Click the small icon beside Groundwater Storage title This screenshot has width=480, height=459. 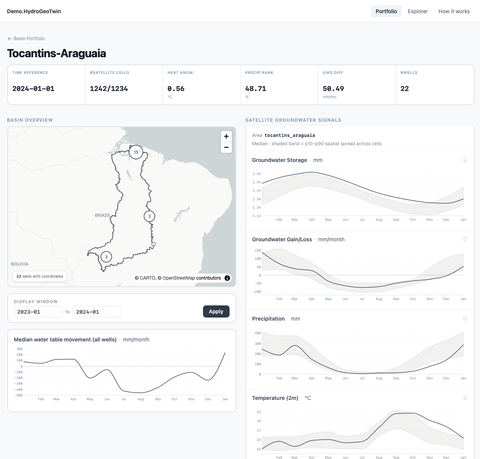[x=465, y=160]
